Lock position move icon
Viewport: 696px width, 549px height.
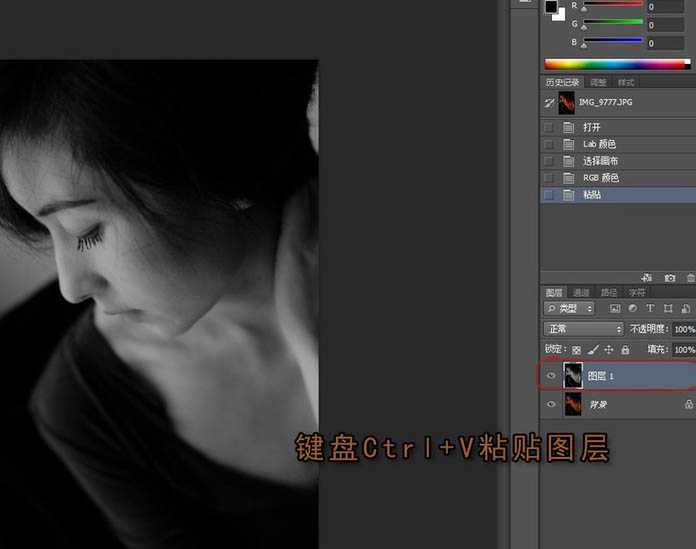pyautogui.click(x=609, y=350)
